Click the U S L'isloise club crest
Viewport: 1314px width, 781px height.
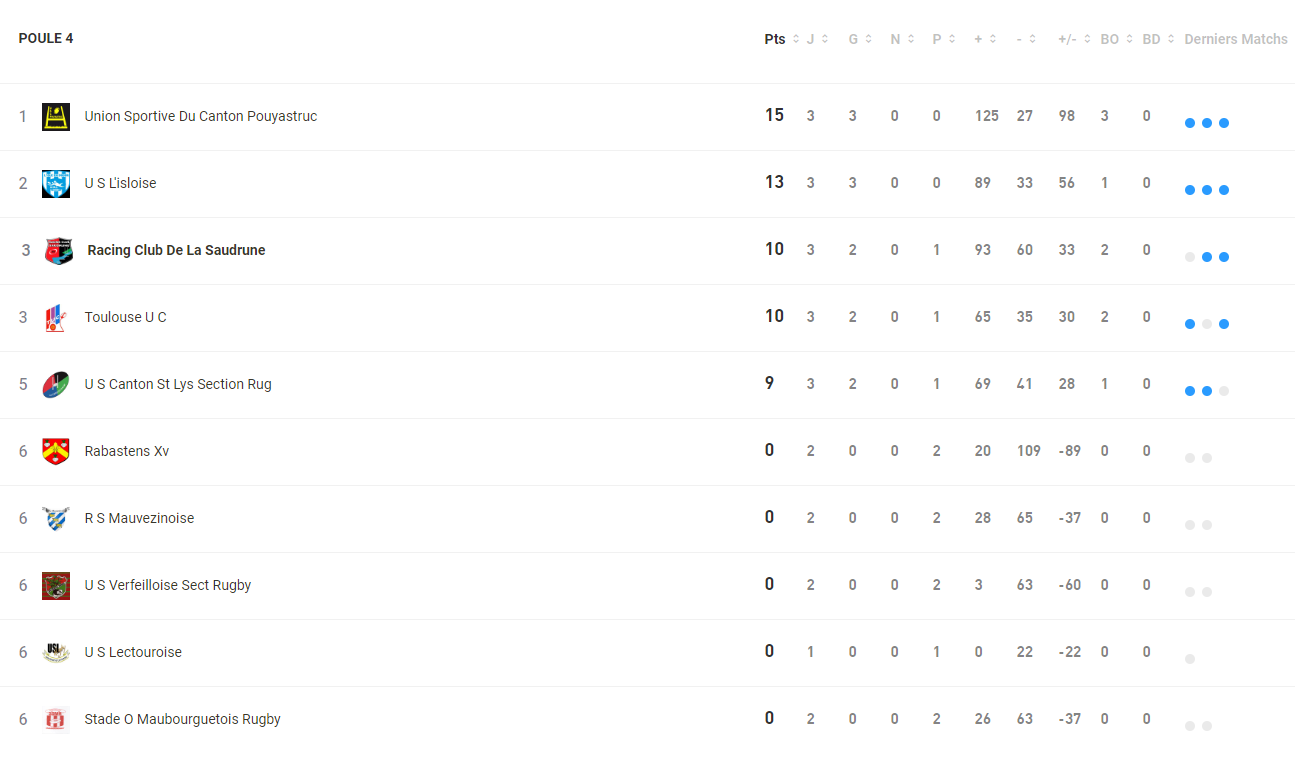pos(56,184)
